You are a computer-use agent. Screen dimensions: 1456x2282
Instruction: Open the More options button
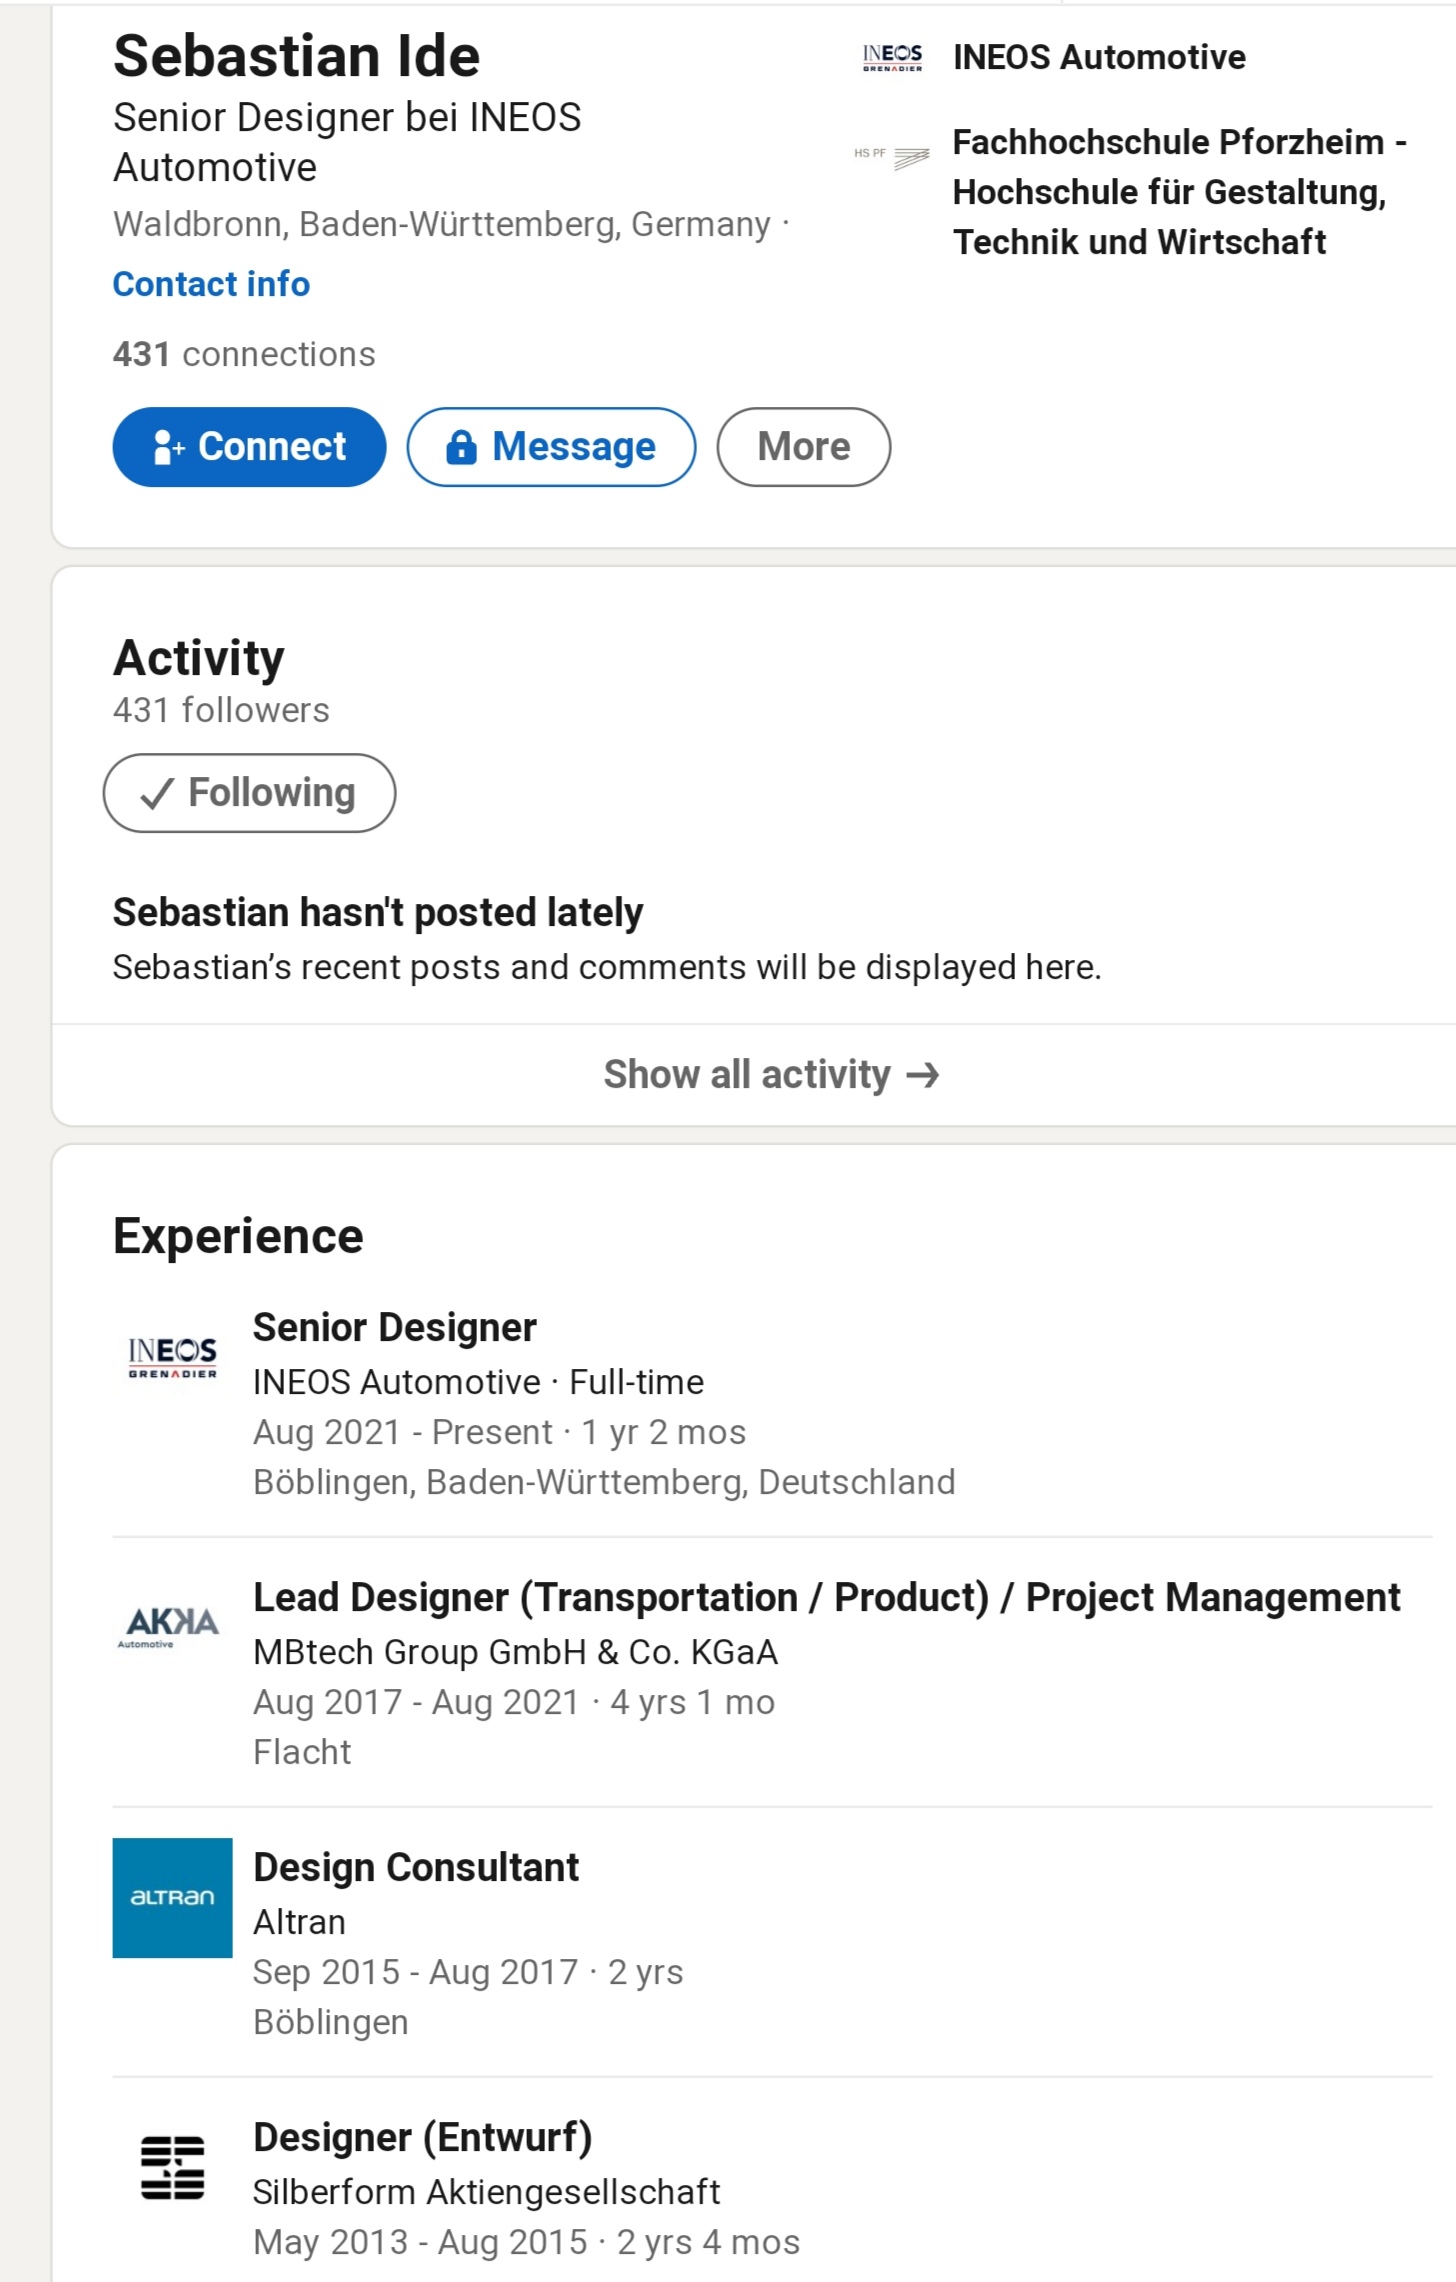803,446
